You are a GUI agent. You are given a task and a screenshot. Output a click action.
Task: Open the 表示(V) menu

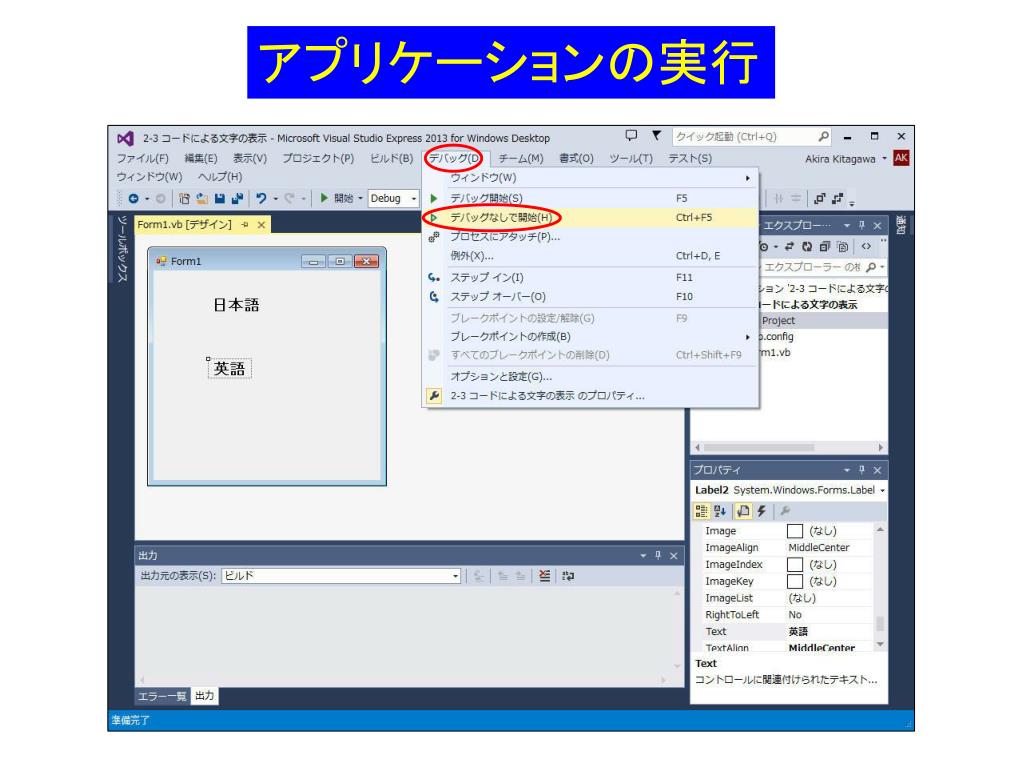click(250, 159)
